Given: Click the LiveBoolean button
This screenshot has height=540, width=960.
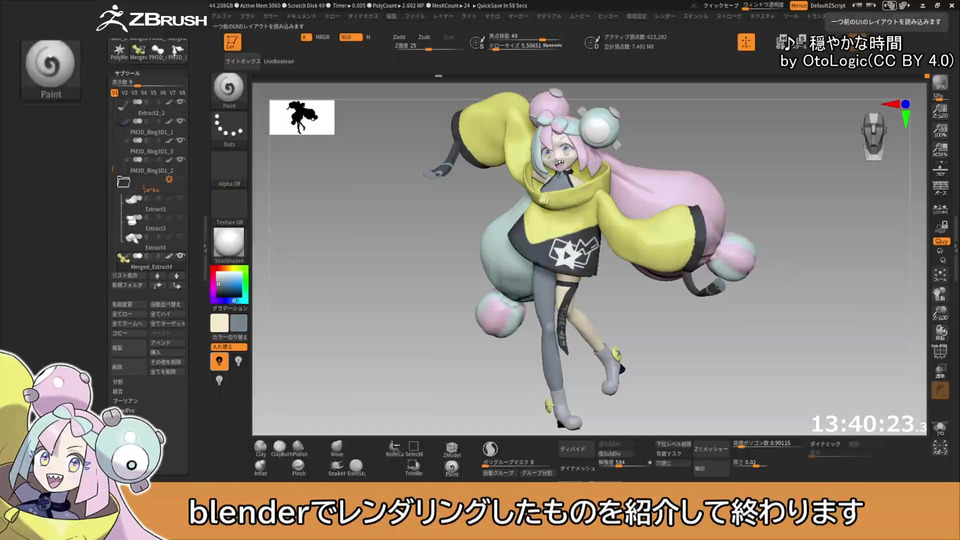Looking at the screenshot, I should point(279,61).
